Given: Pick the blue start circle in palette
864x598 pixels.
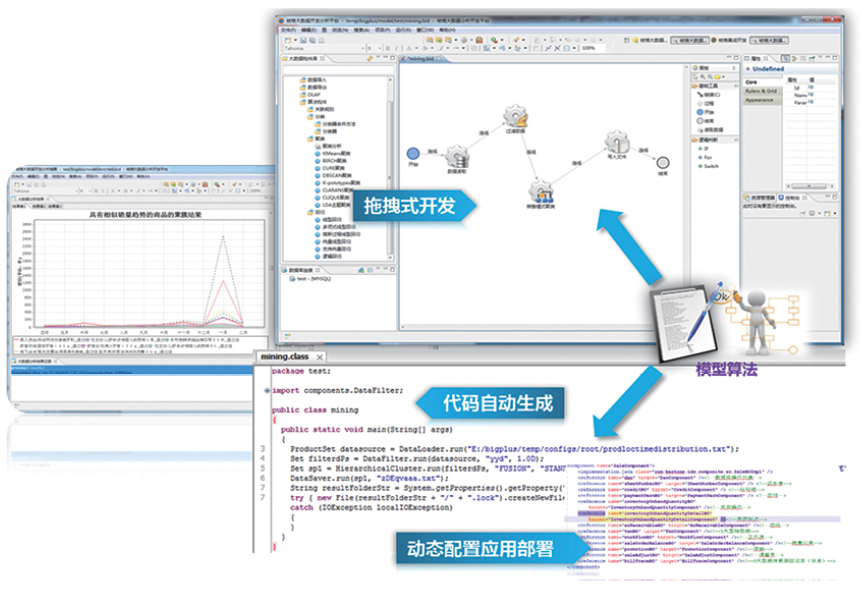Looking at the screenshot, I should tap(700, 112).
